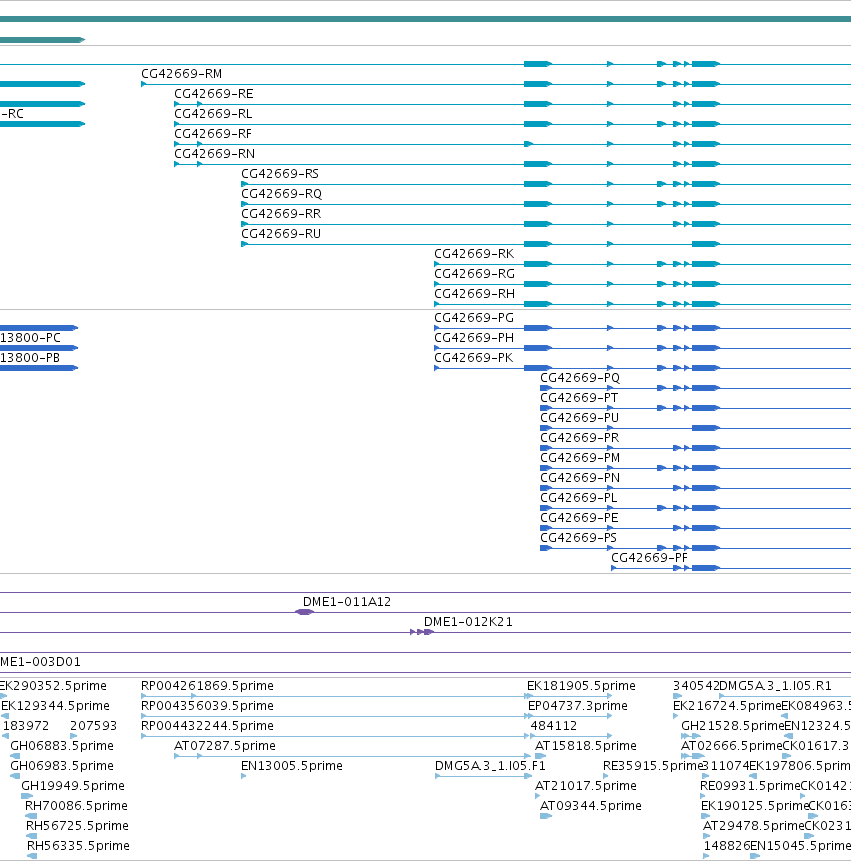Select EST RP004432244.5prime

[x=207, y=726]
